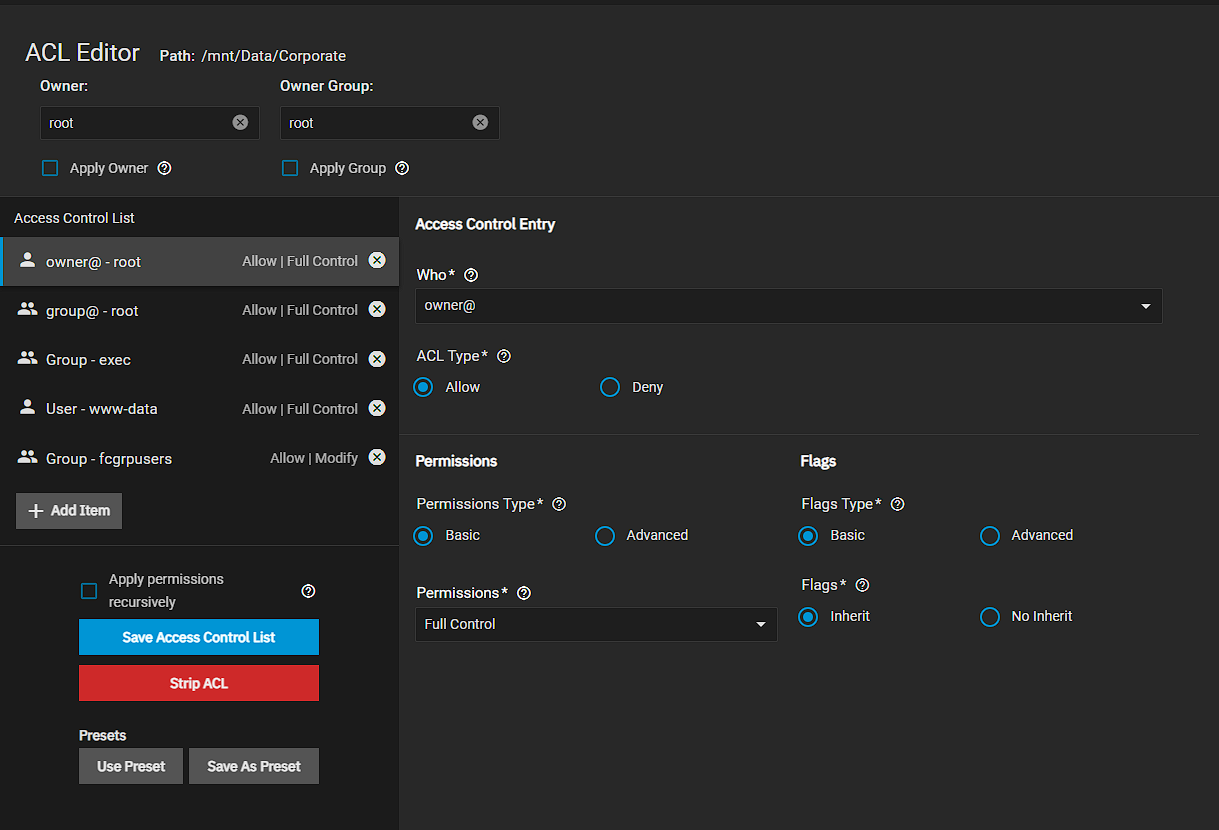Open the Apply Group help tooltip icon
This screenshot has width=1219, height=830.
pos(402,168)
